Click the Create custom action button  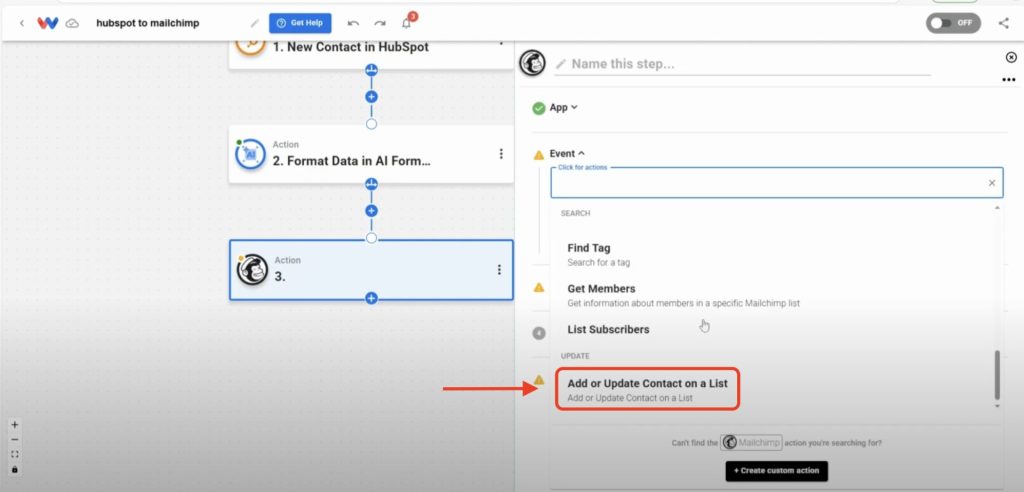[x=776, y=470]
